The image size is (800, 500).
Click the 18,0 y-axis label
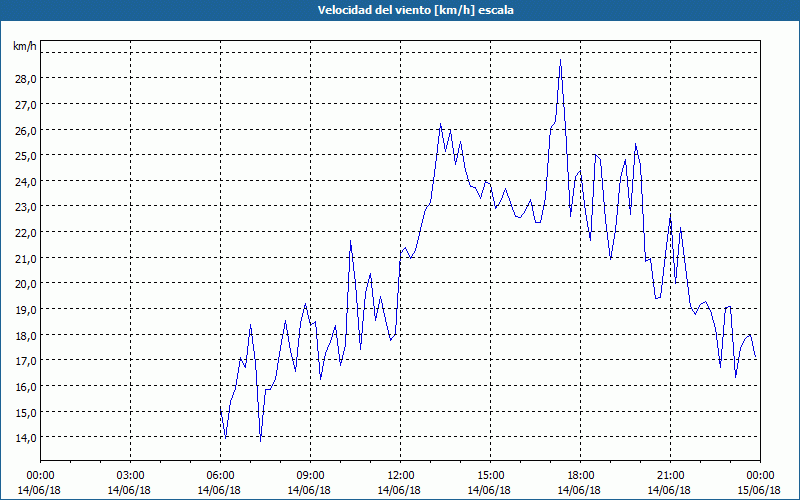pos(28,336)
